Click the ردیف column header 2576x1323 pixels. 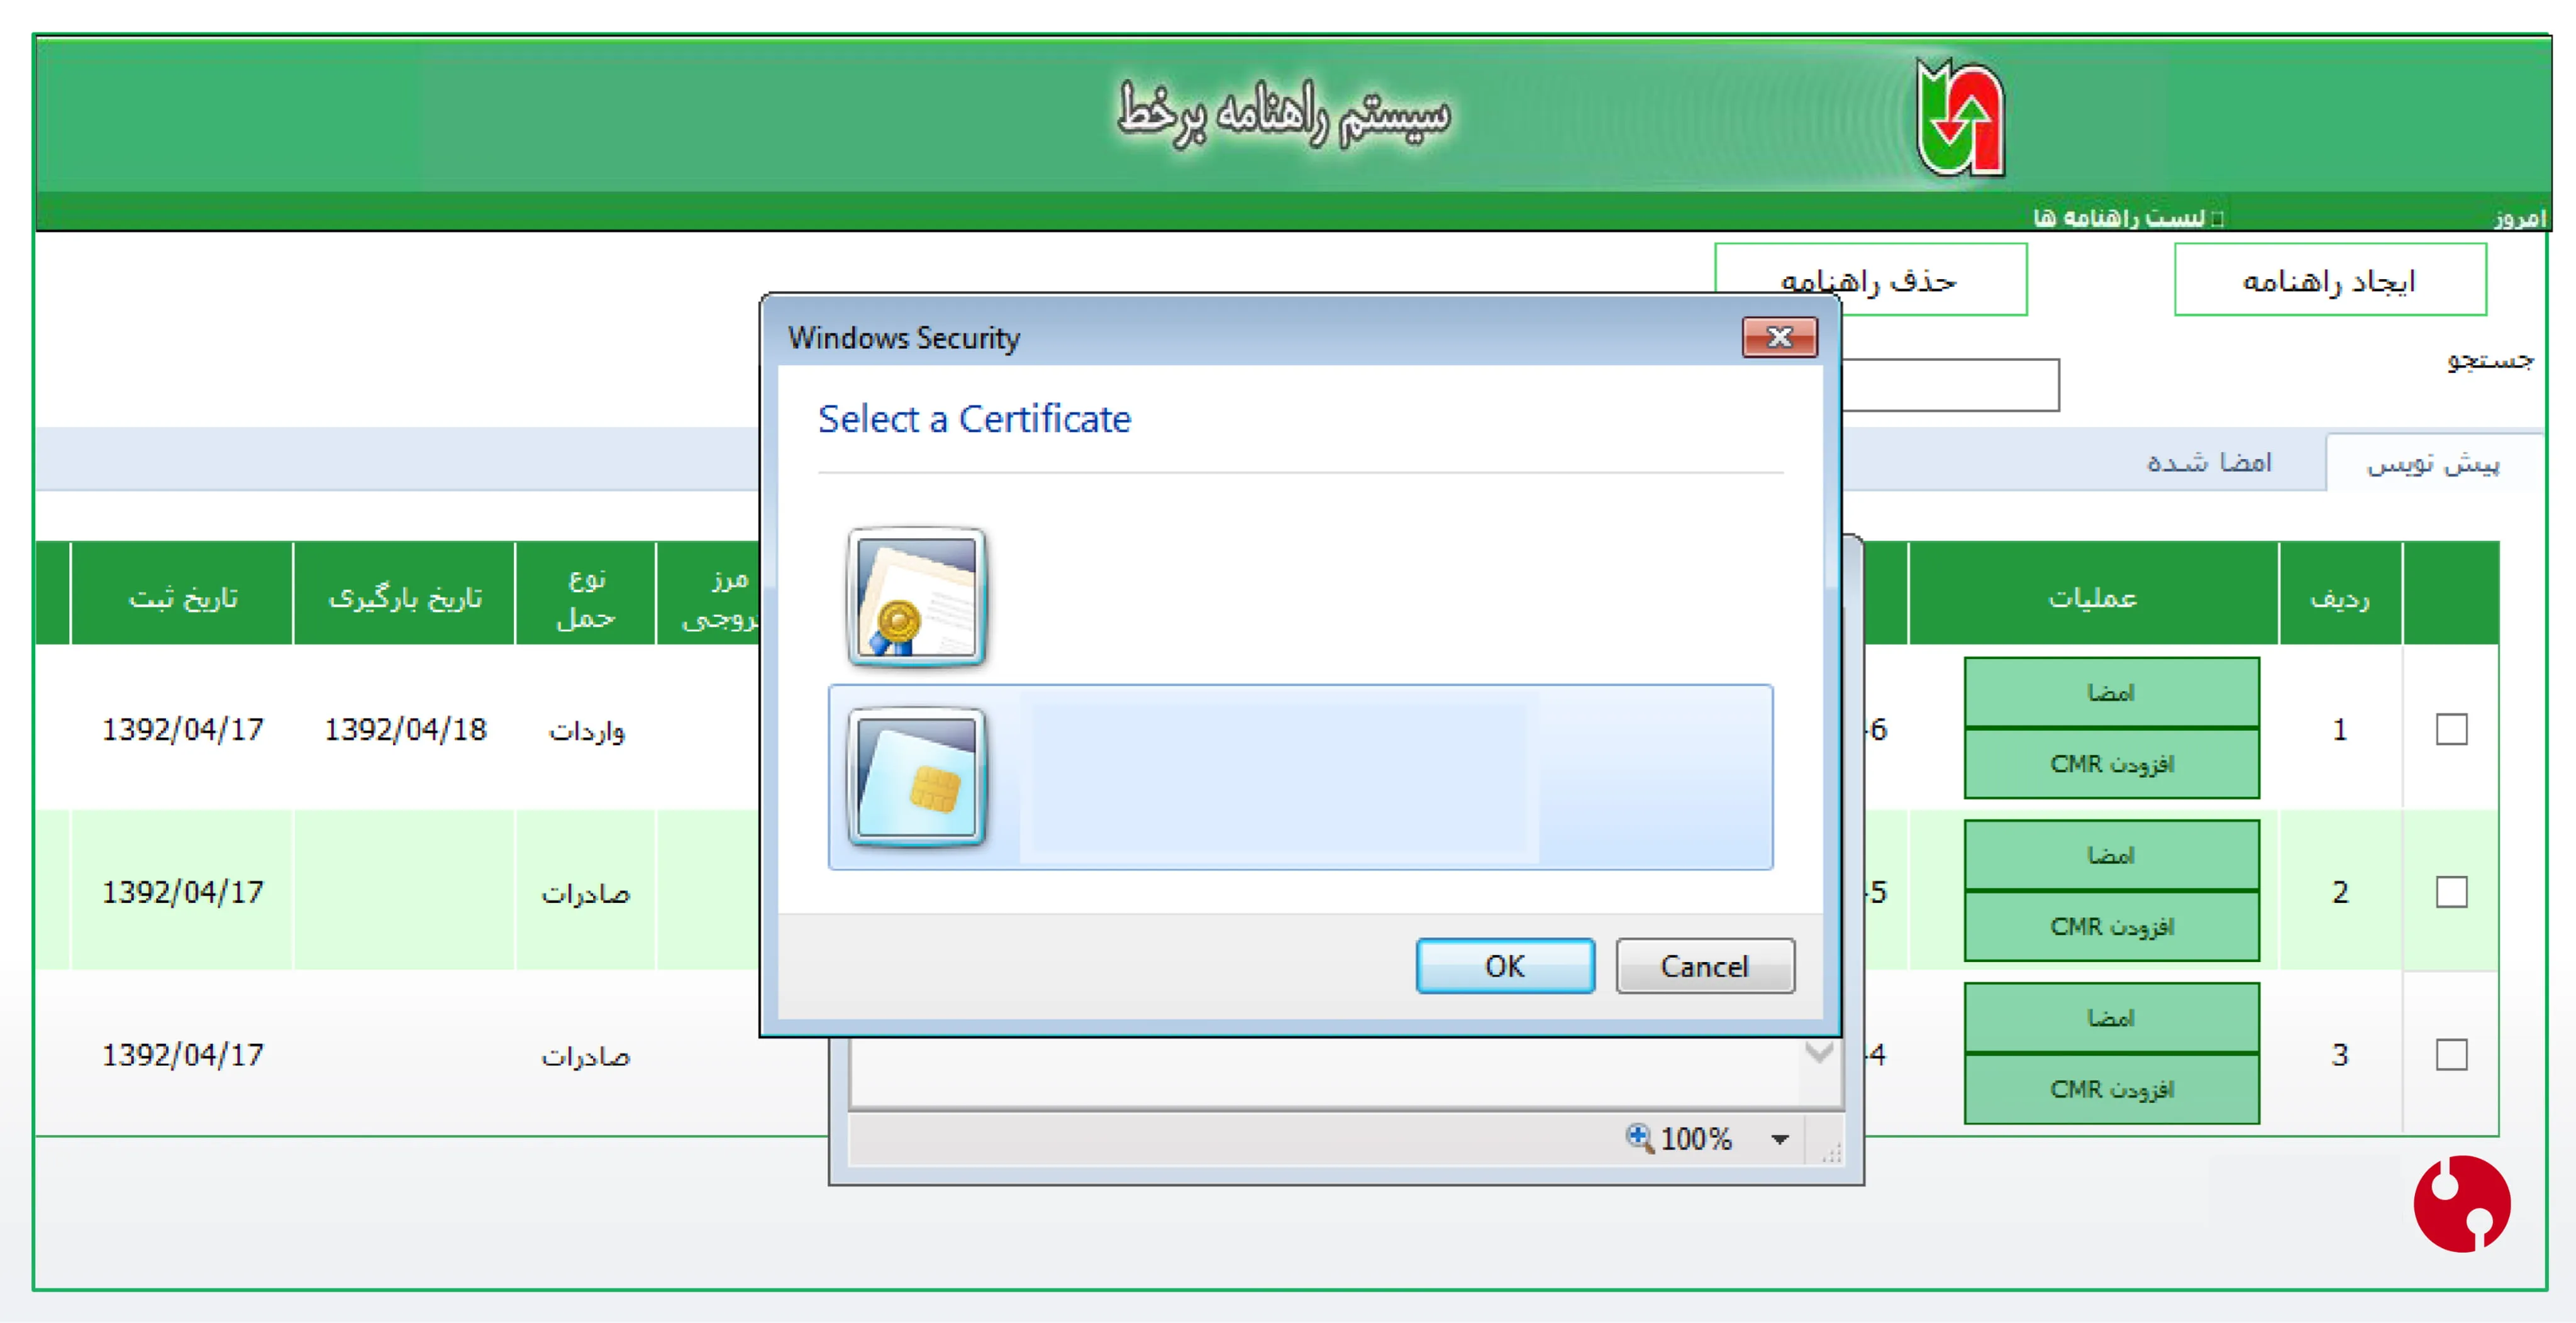2340,594
